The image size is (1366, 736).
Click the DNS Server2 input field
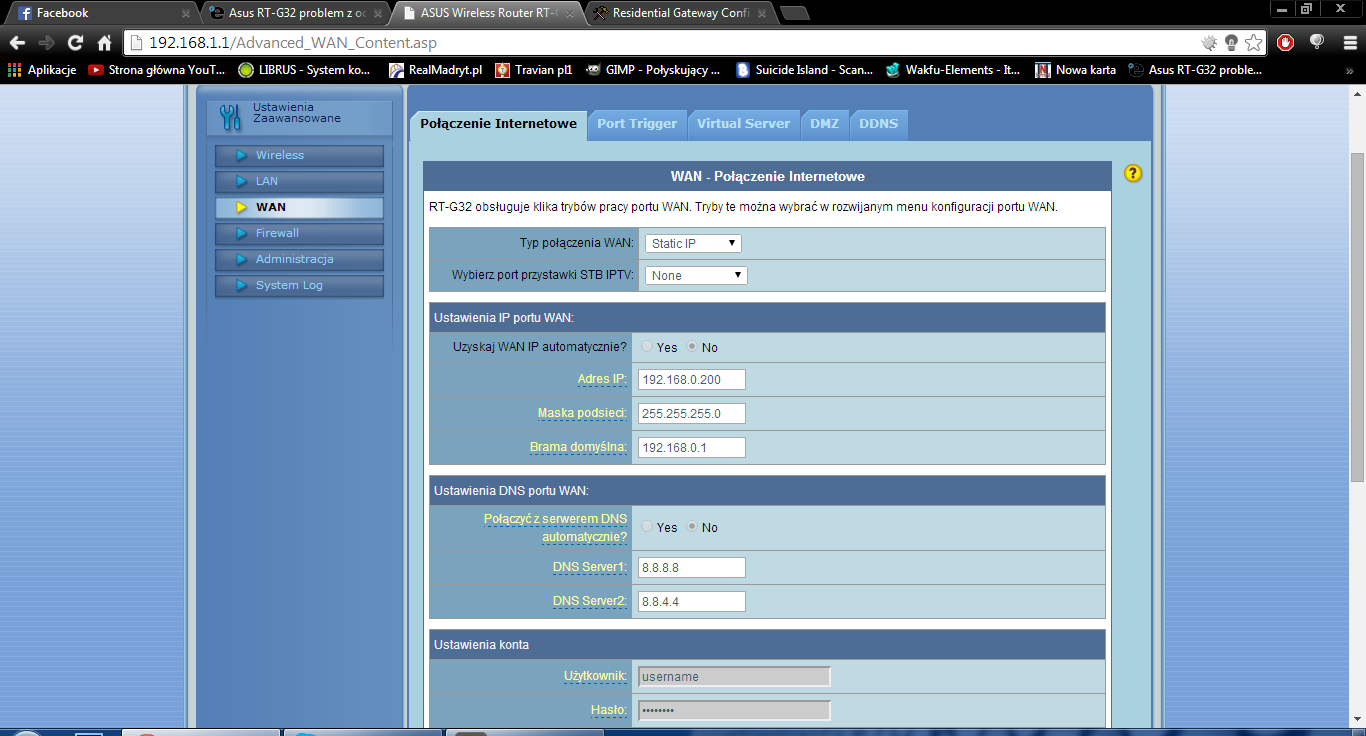point(692,601)
